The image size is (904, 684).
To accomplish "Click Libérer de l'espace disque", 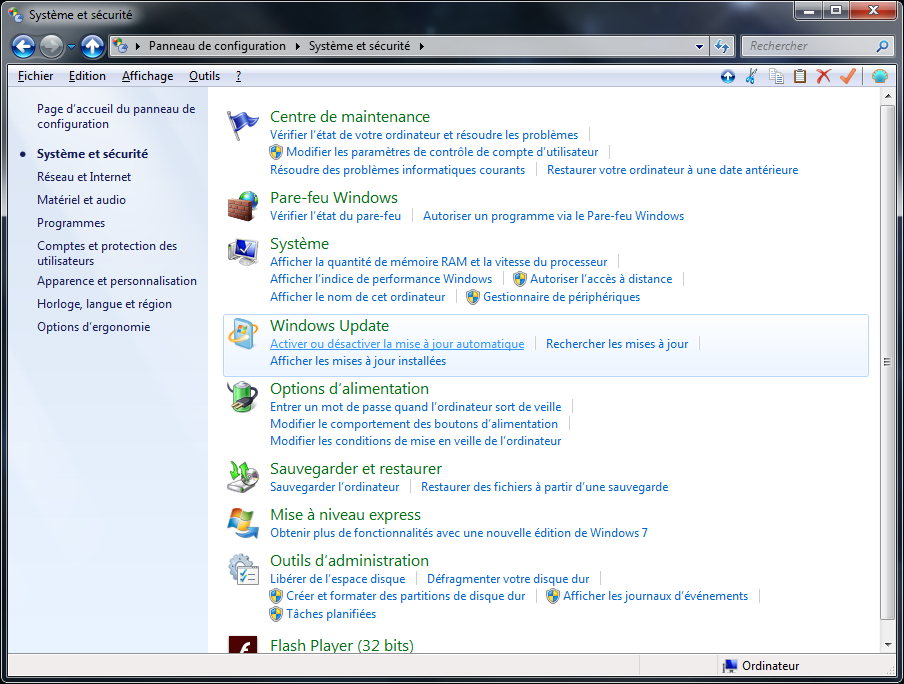I will click(x=338, y=579).
